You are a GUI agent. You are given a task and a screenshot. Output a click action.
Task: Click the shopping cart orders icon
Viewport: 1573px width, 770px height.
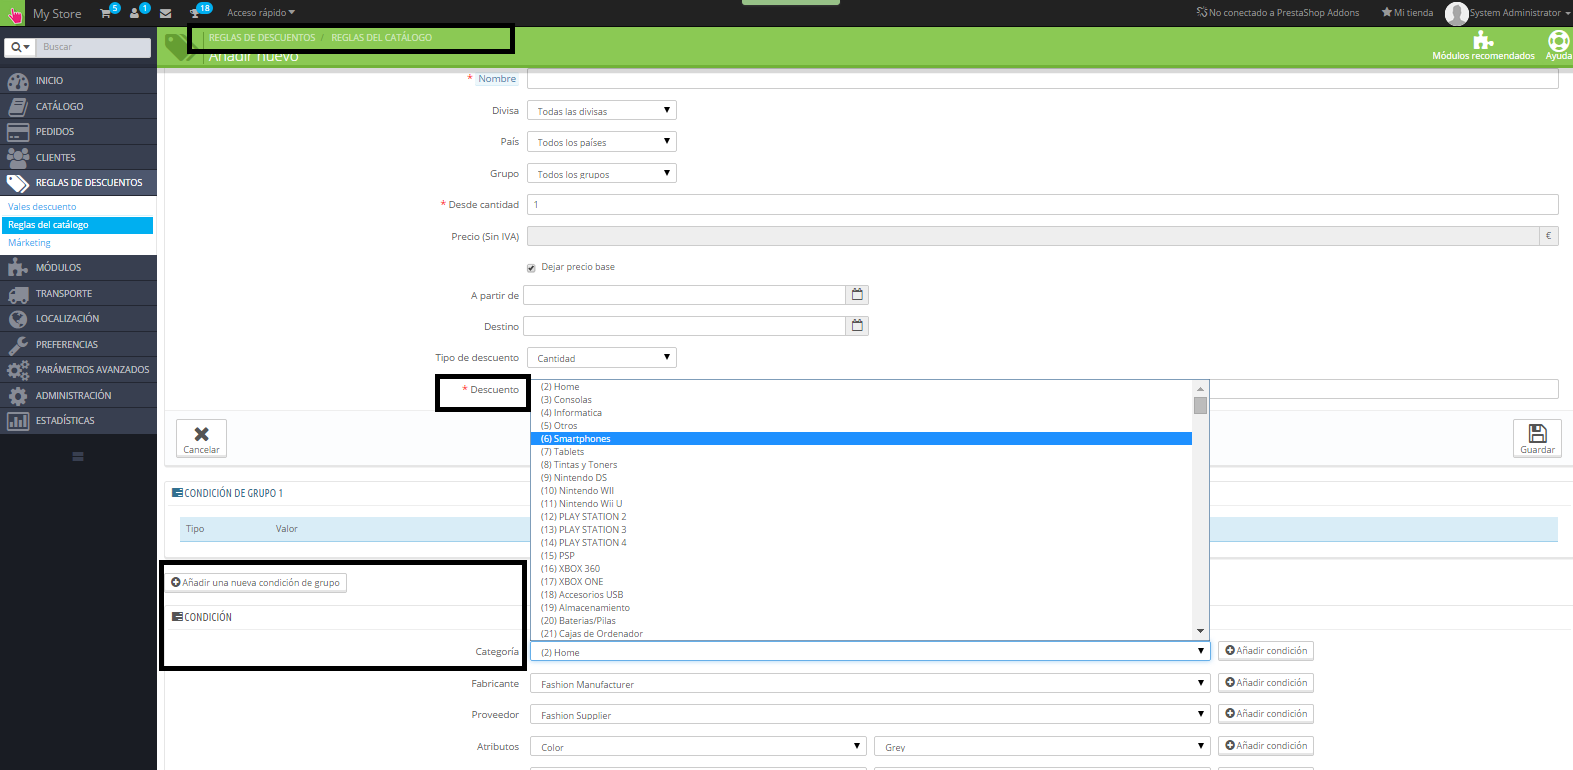(106, 13)
